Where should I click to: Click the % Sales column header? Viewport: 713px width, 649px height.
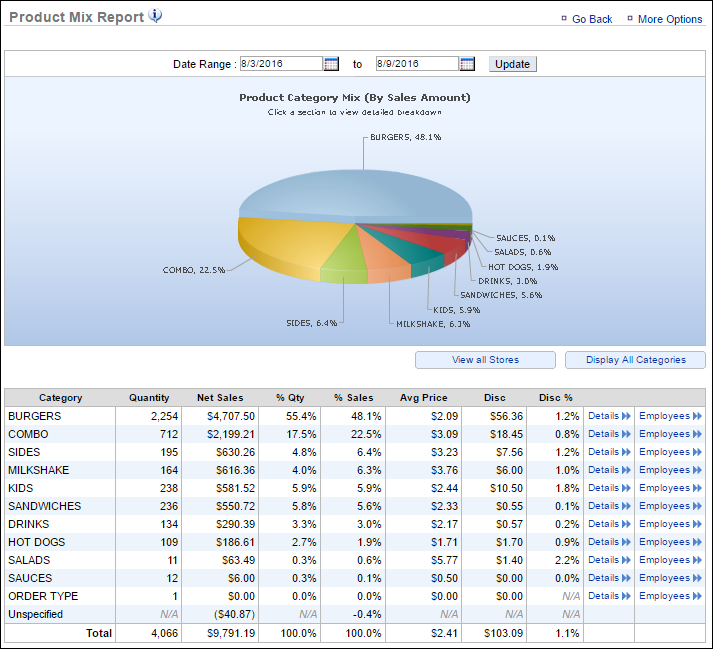point(354,397)
